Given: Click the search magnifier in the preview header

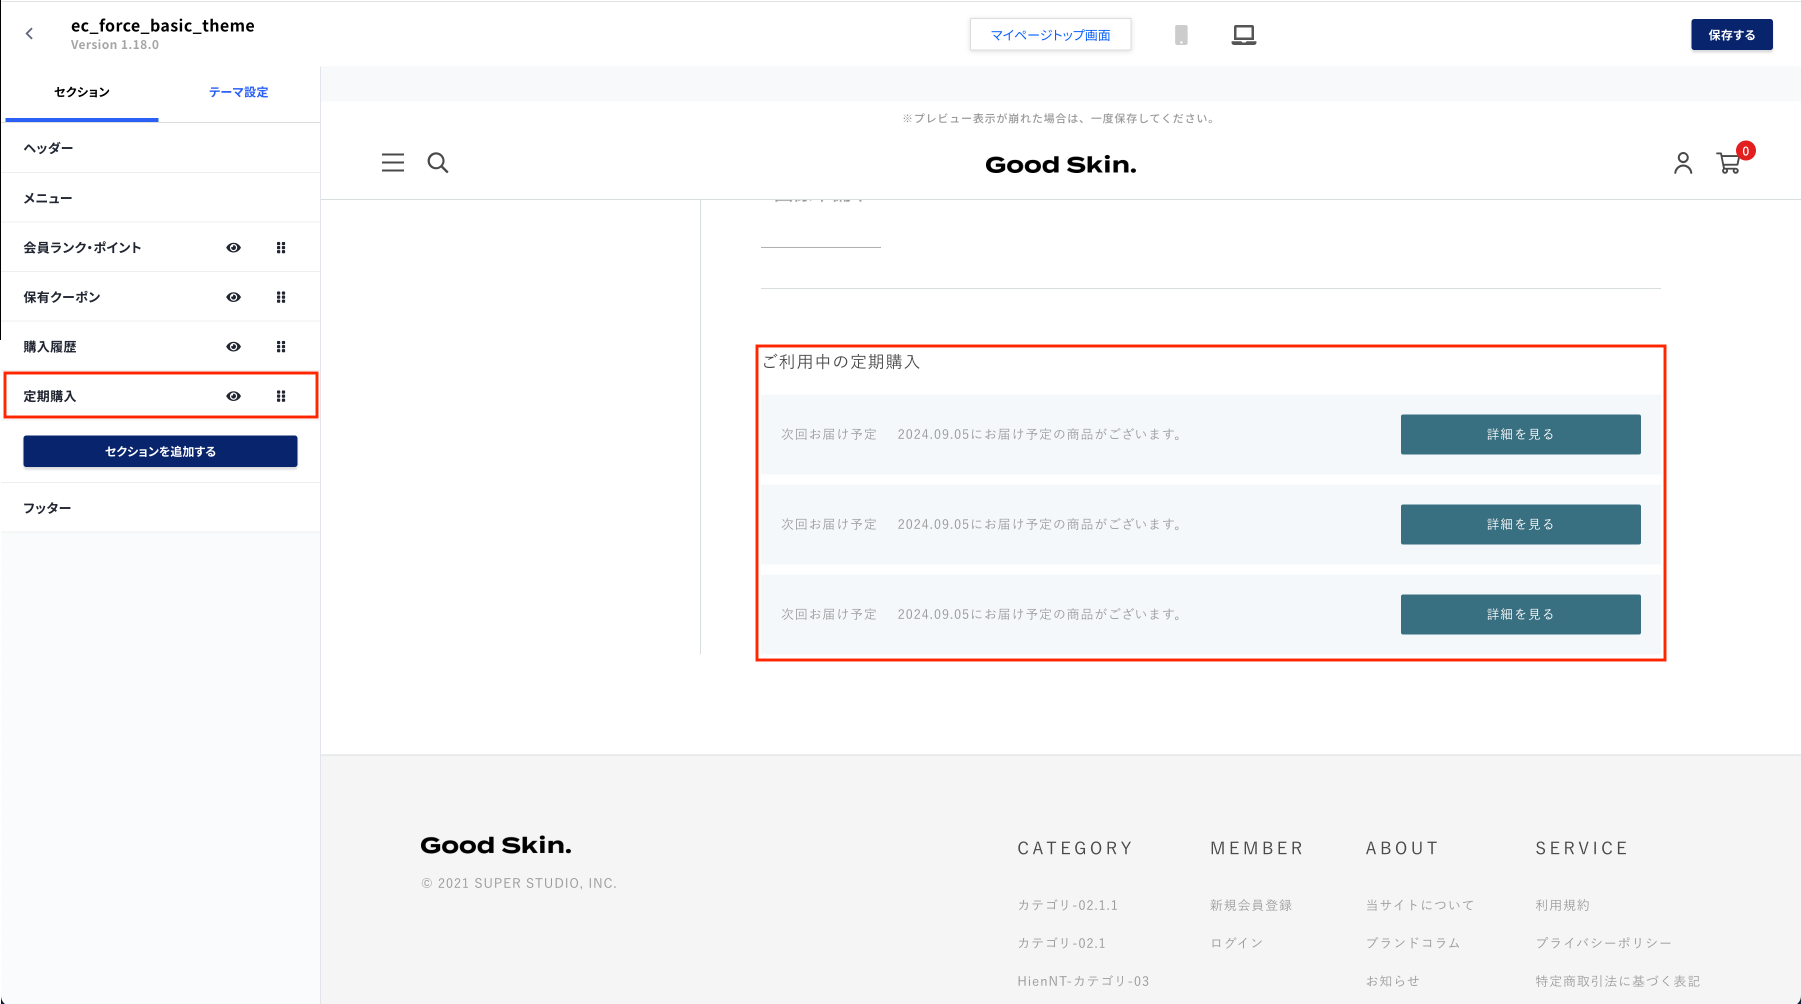Looking at the screenshot, I should (x=438, y=163).
